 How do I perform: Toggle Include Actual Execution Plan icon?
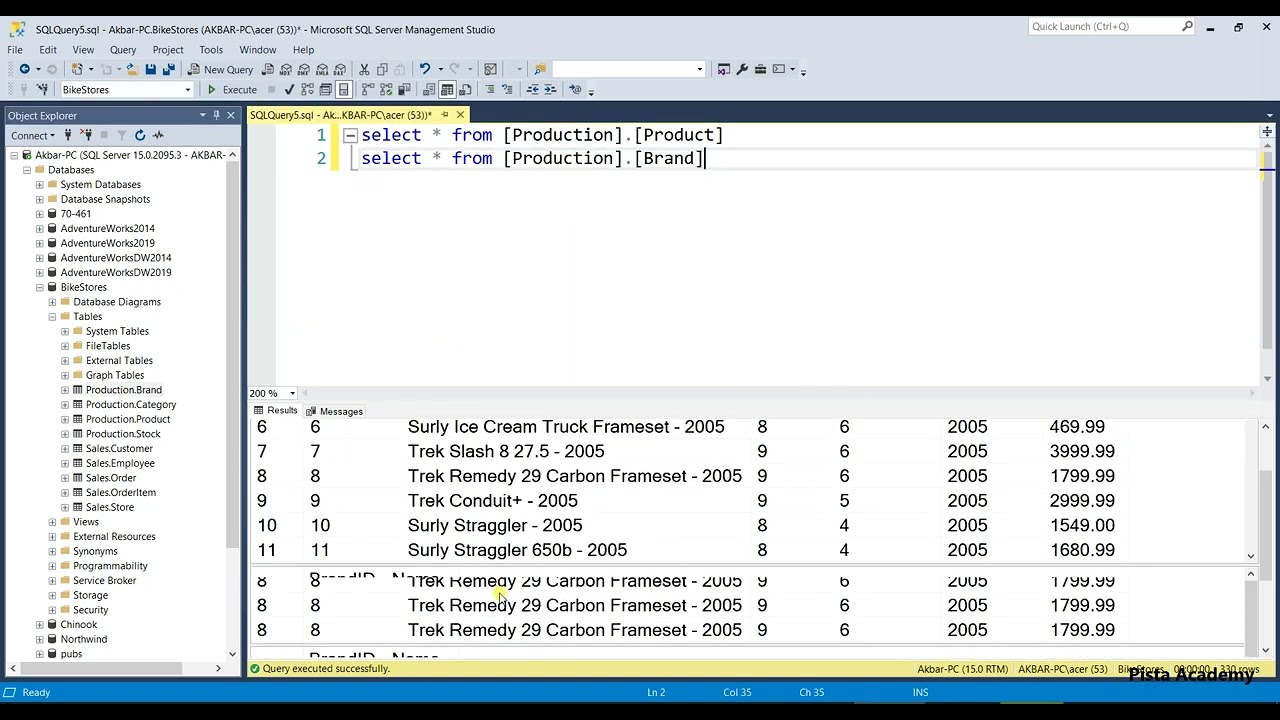click(x=368, y=89)
